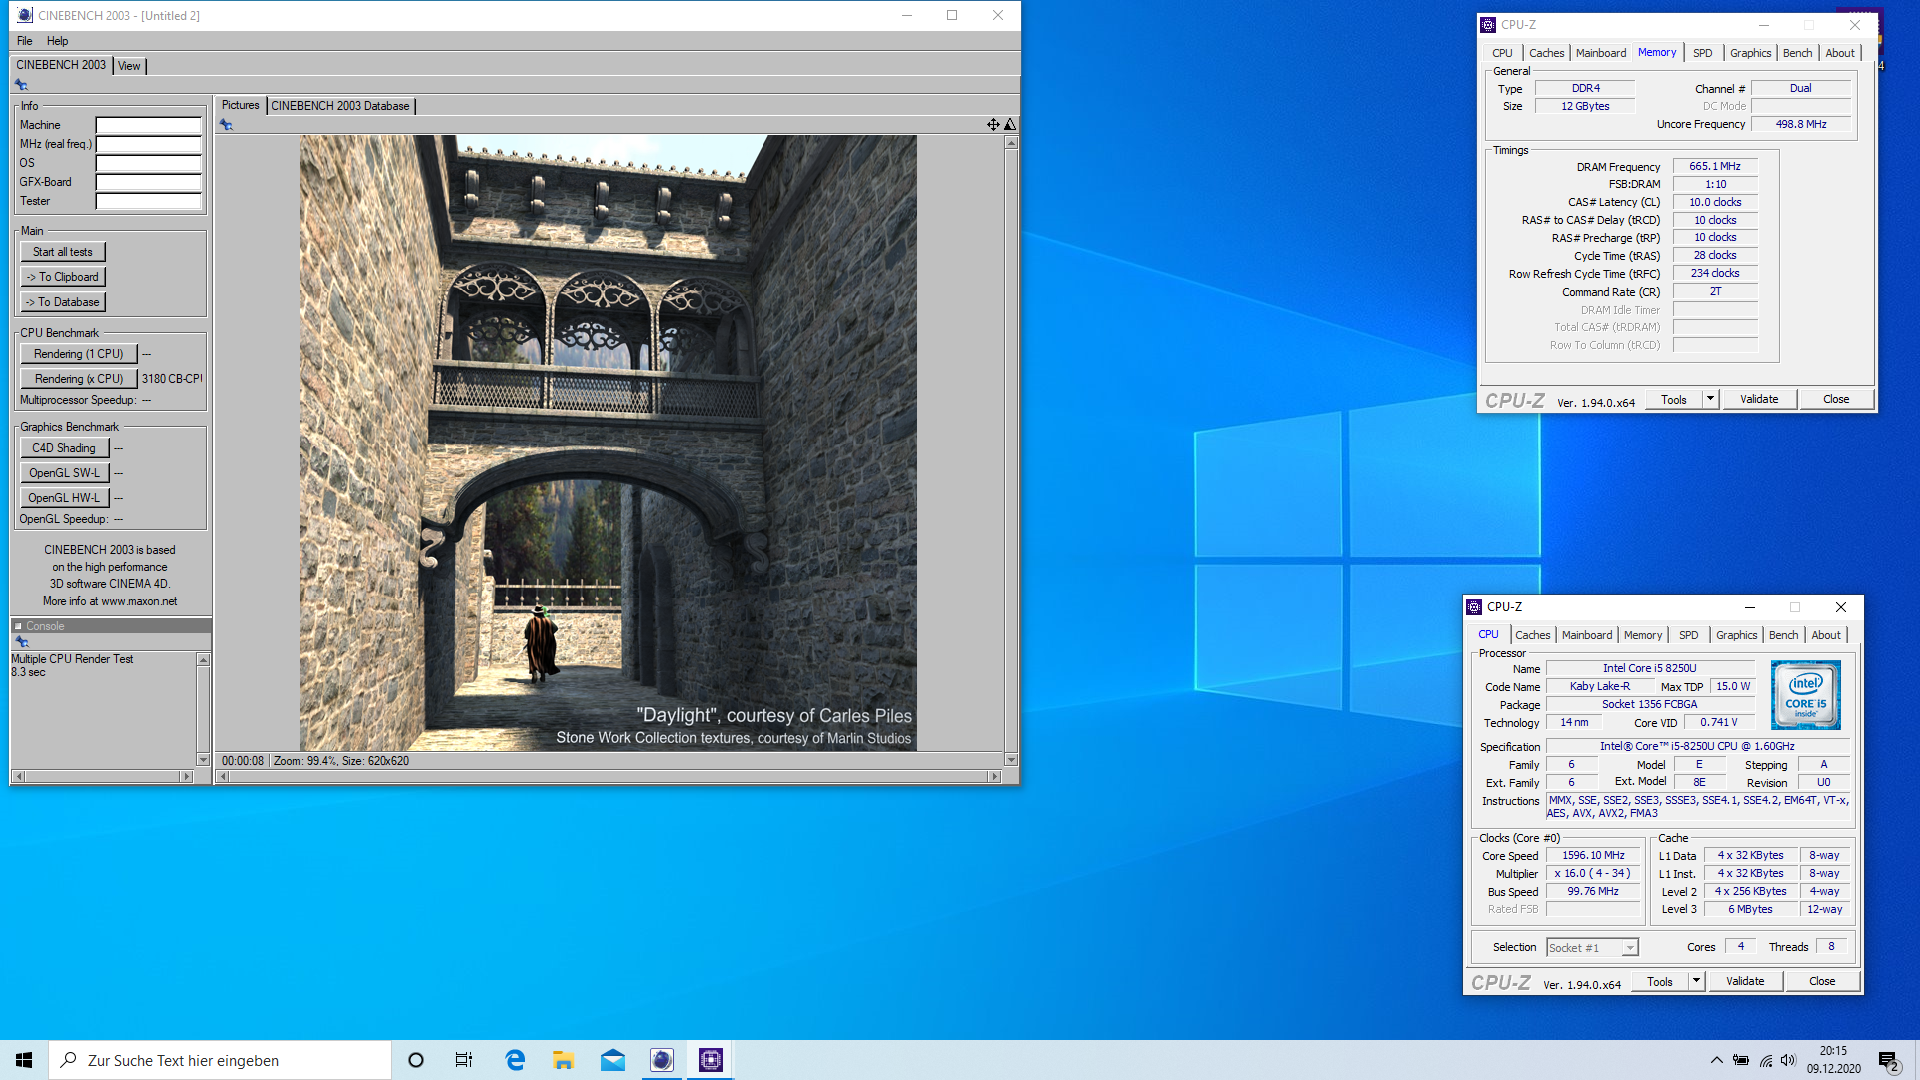Click the move-arrows icon in Pictures panel
Screen dimensions: 1920x1080
(993, 125)
